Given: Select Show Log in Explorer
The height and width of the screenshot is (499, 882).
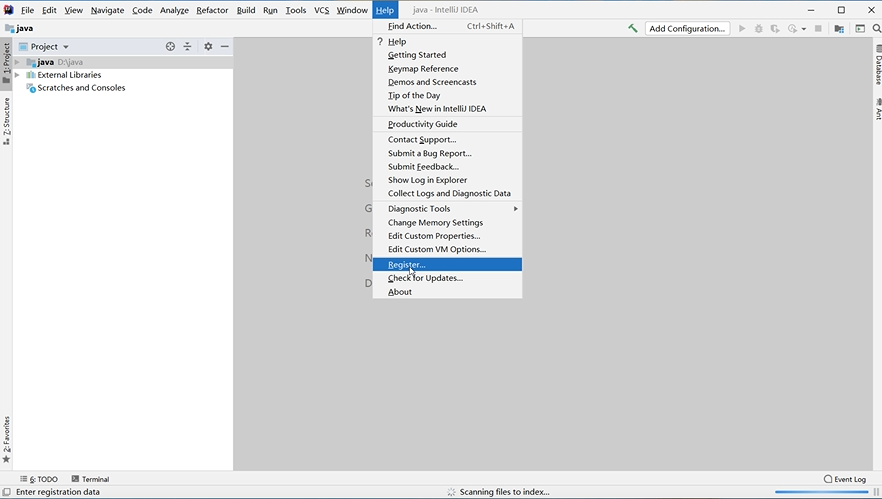Looking at the screenshot, I should coord(447,180).
